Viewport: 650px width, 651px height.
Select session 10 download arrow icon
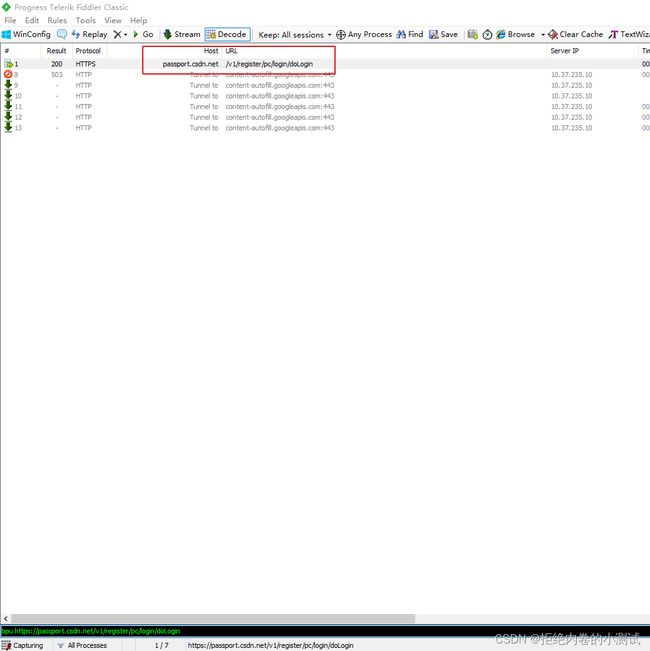click(8, 95)
